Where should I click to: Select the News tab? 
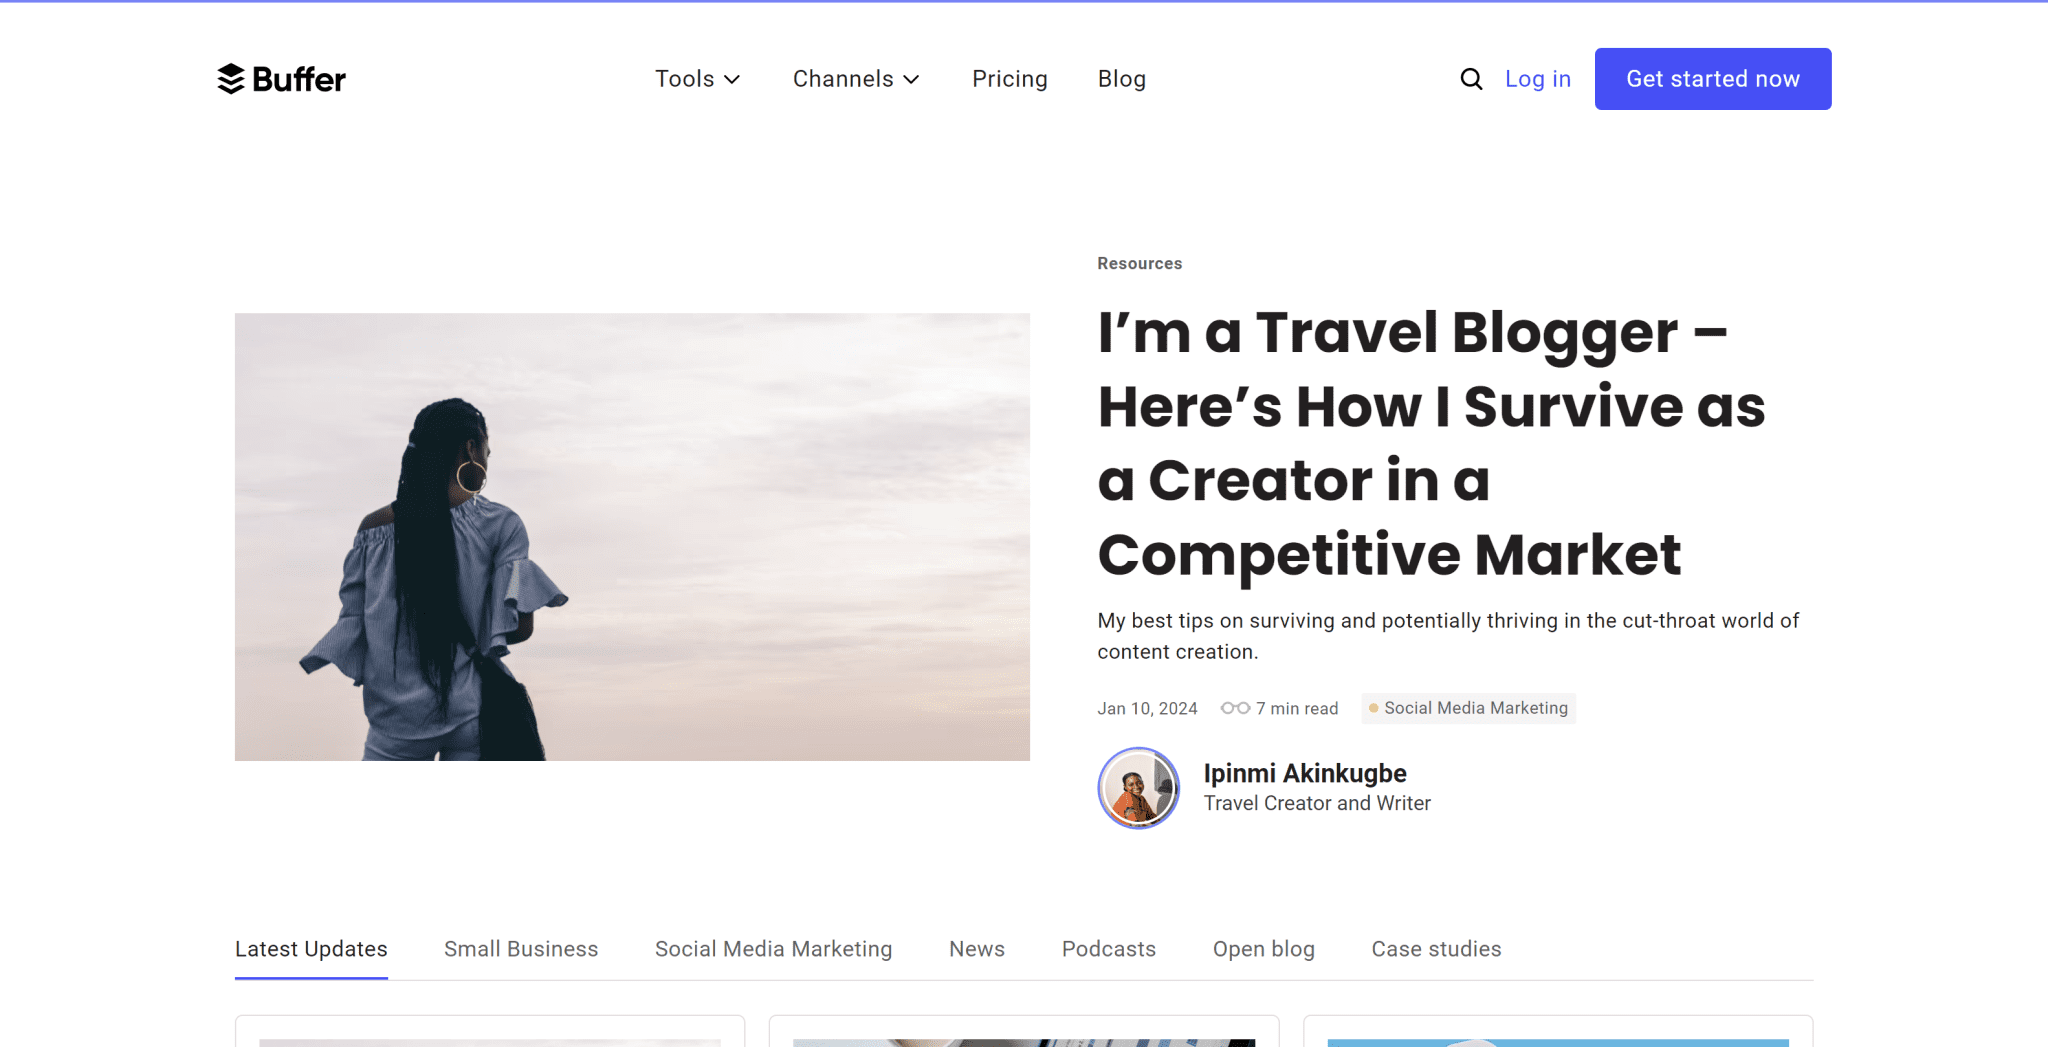[976, 948]
